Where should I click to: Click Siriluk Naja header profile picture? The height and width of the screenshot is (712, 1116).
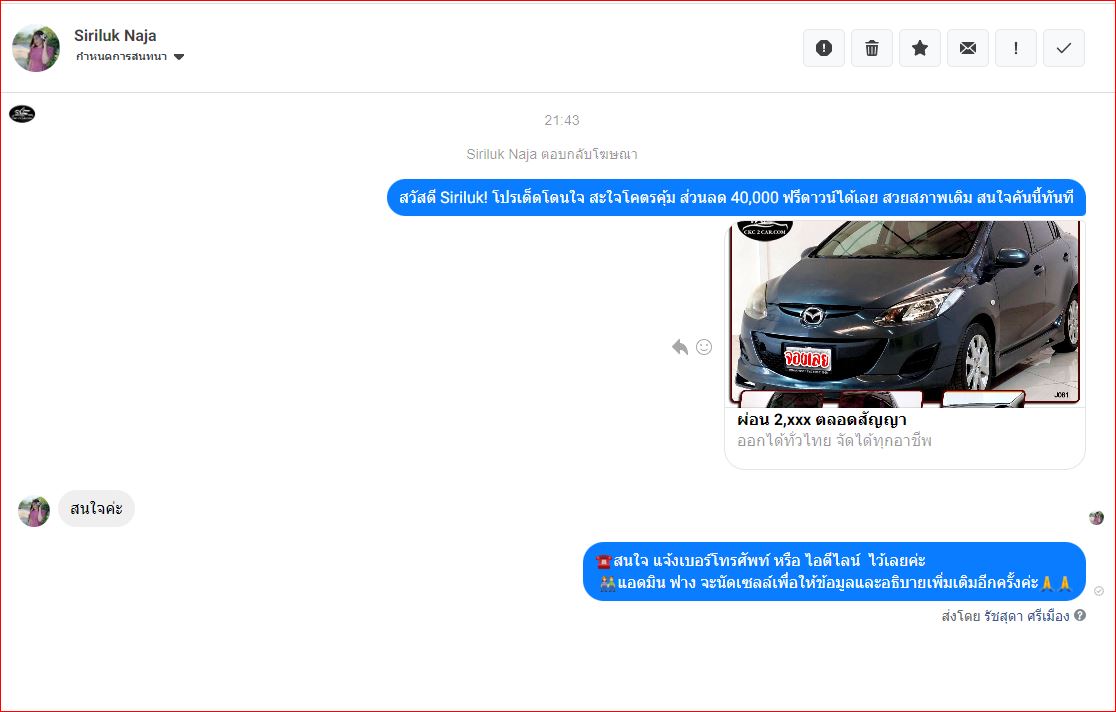[x=36, y=48]
